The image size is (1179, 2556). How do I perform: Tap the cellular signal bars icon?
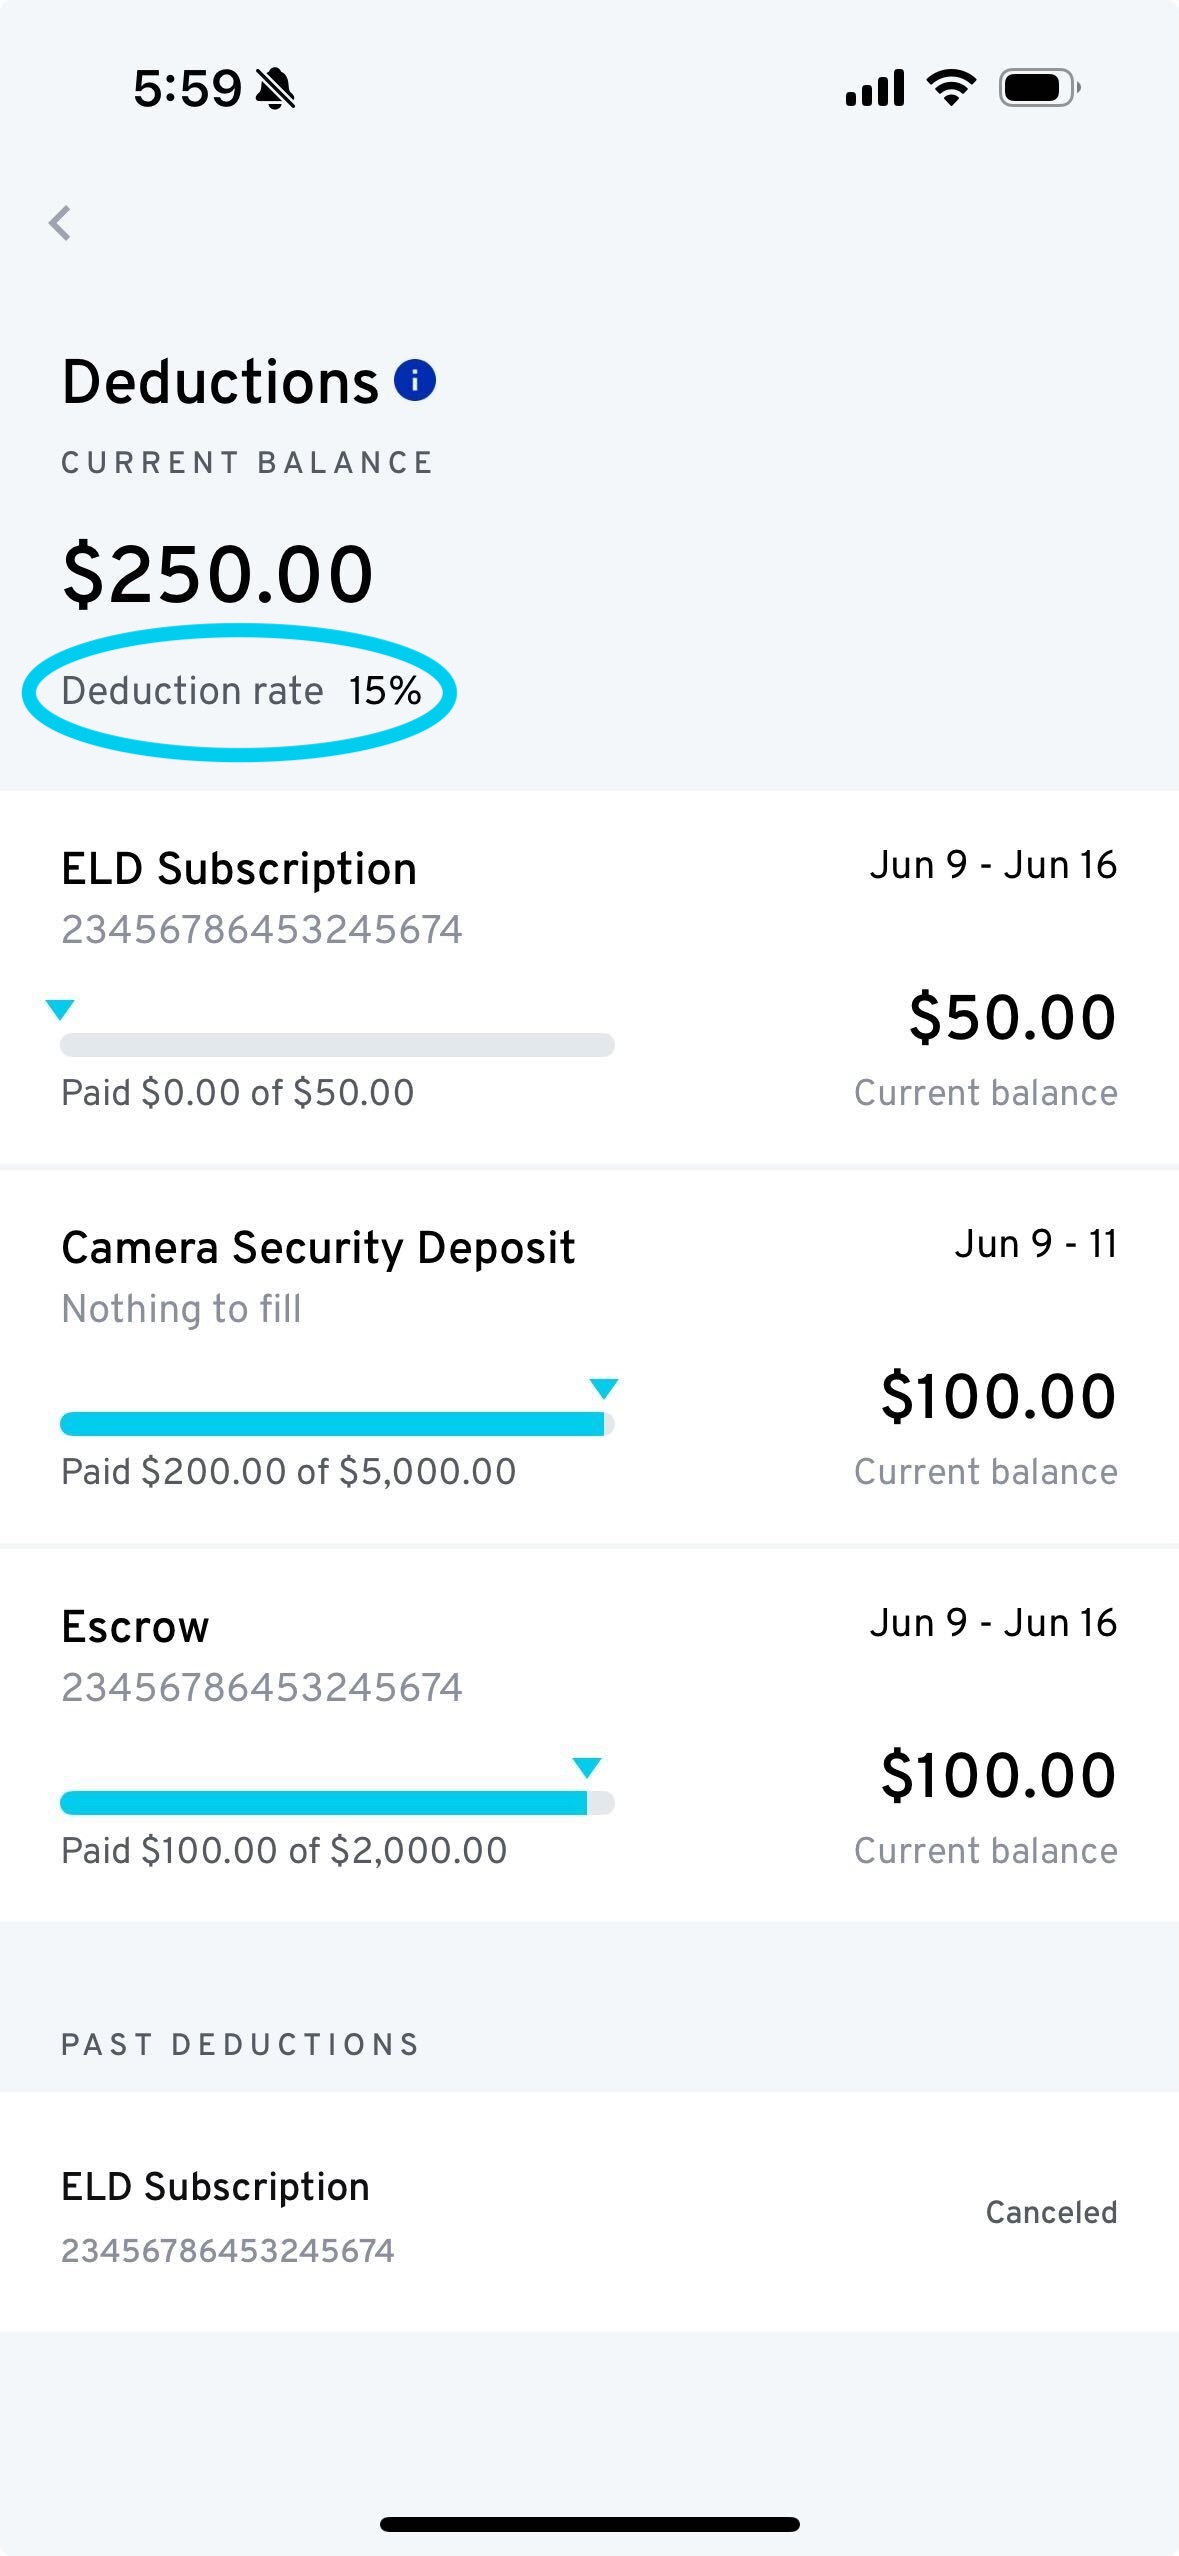pos(875,88)
